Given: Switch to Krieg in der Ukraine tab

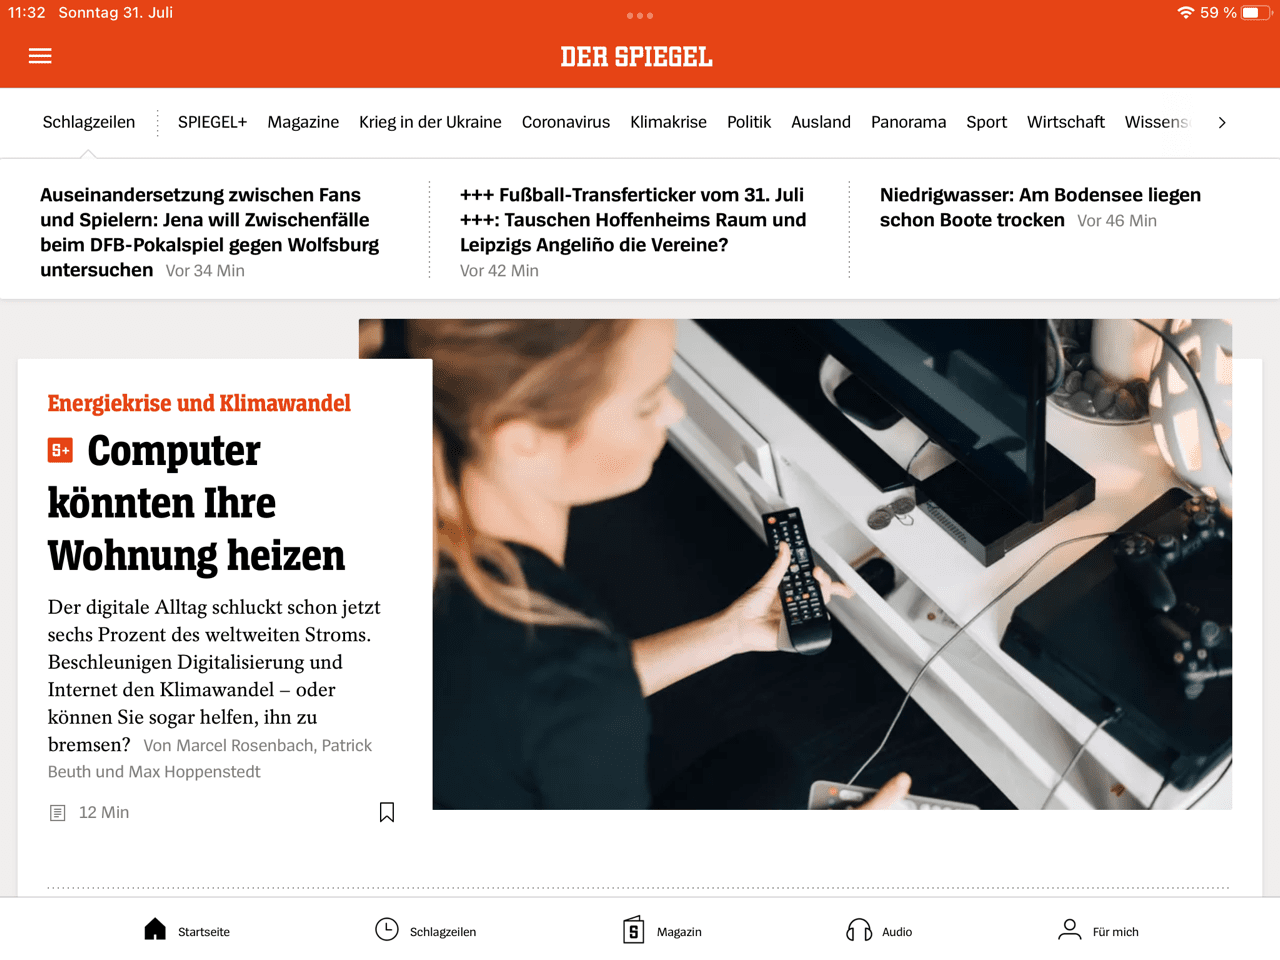Looking at the screenshot, I should (430, 122).
